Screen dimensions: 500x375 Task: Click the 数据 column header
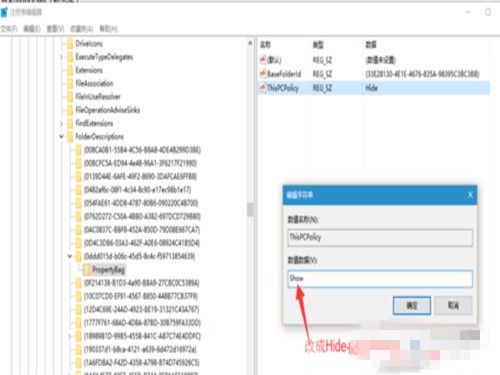tap(371, 44)
